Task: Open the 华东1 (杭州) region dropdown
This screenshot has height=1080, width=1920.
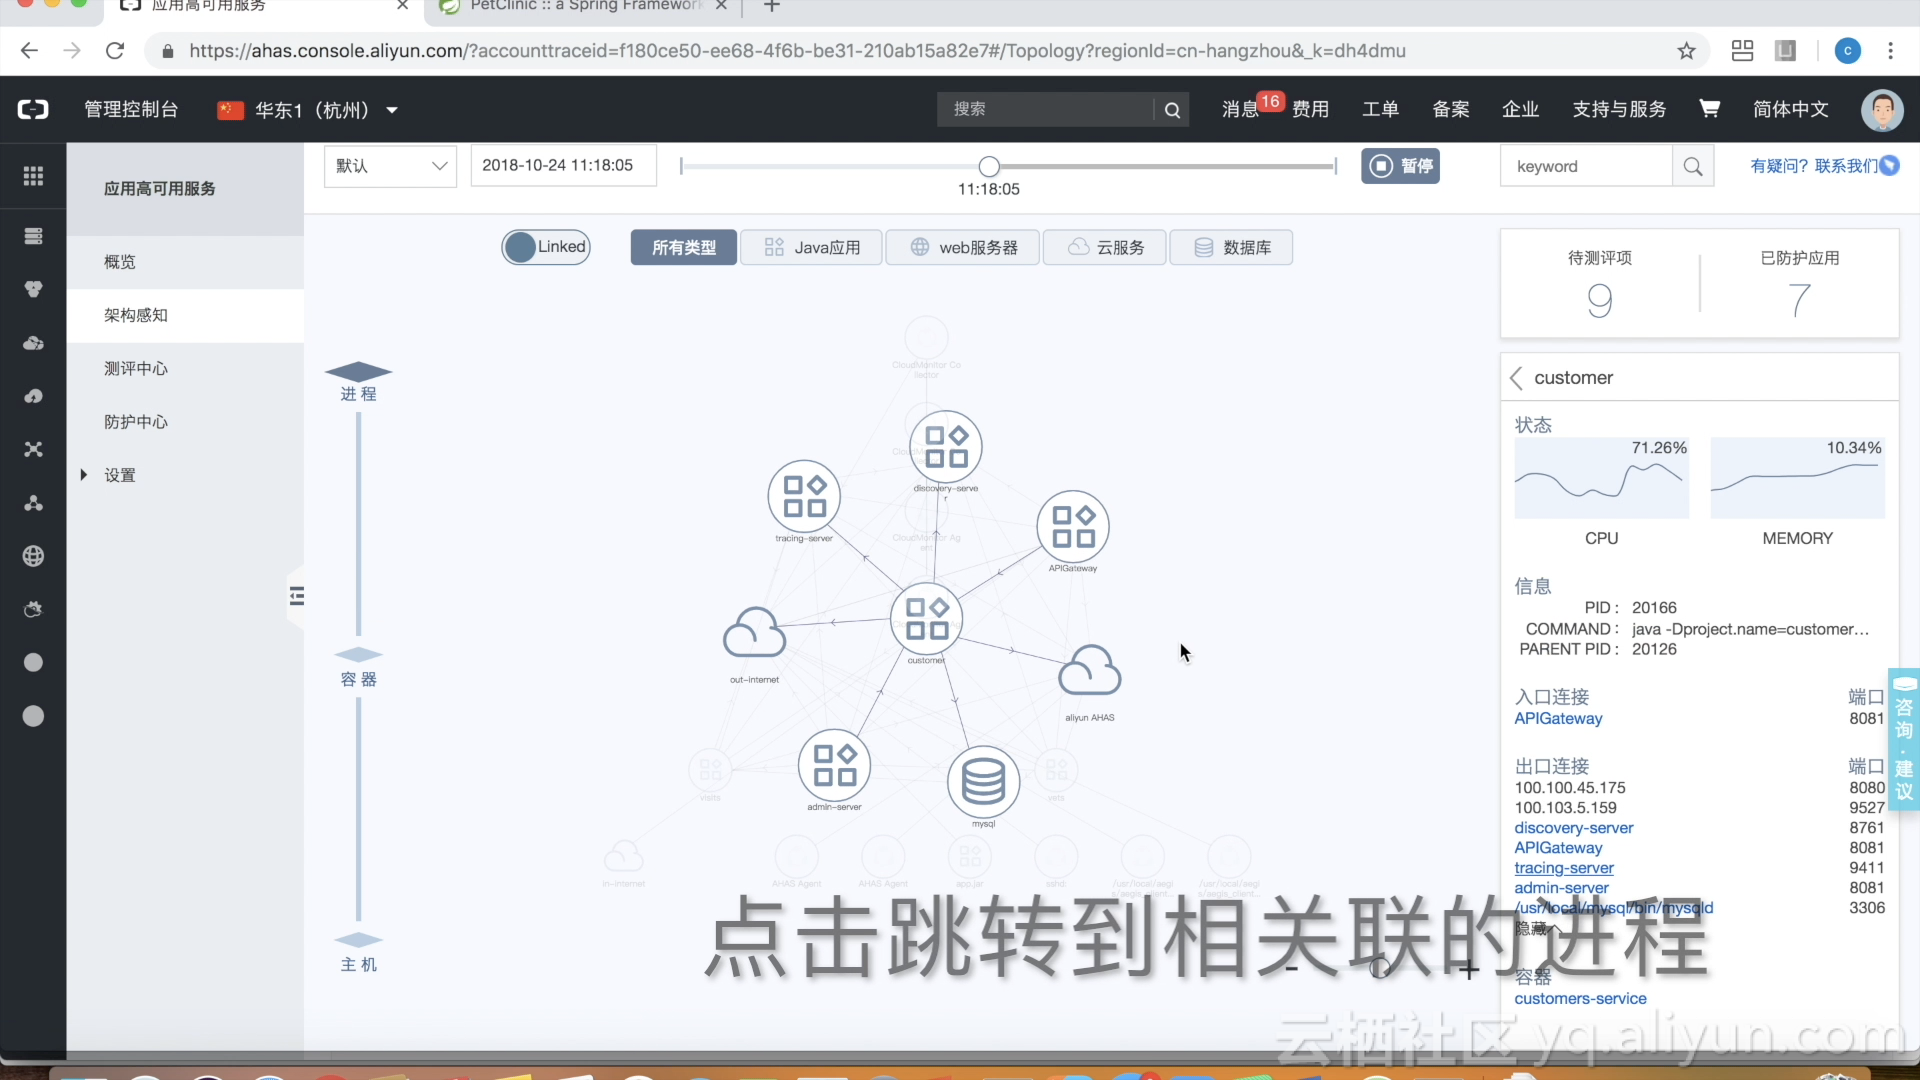Action: click(x=309, y=110)
